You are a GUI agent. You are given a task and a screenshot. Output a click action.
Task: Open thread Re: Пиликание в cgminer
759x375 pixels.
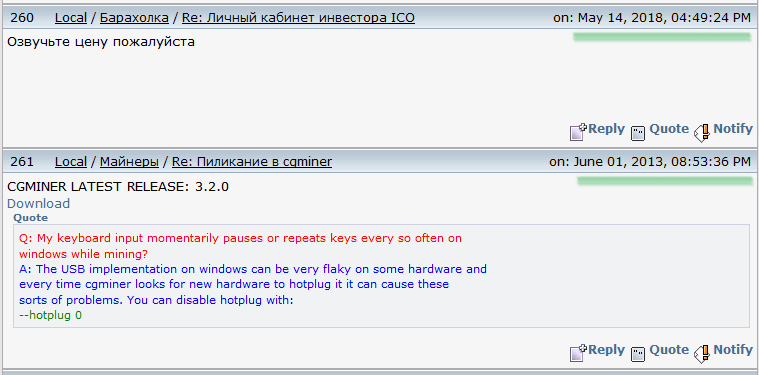tap(252, 162)
